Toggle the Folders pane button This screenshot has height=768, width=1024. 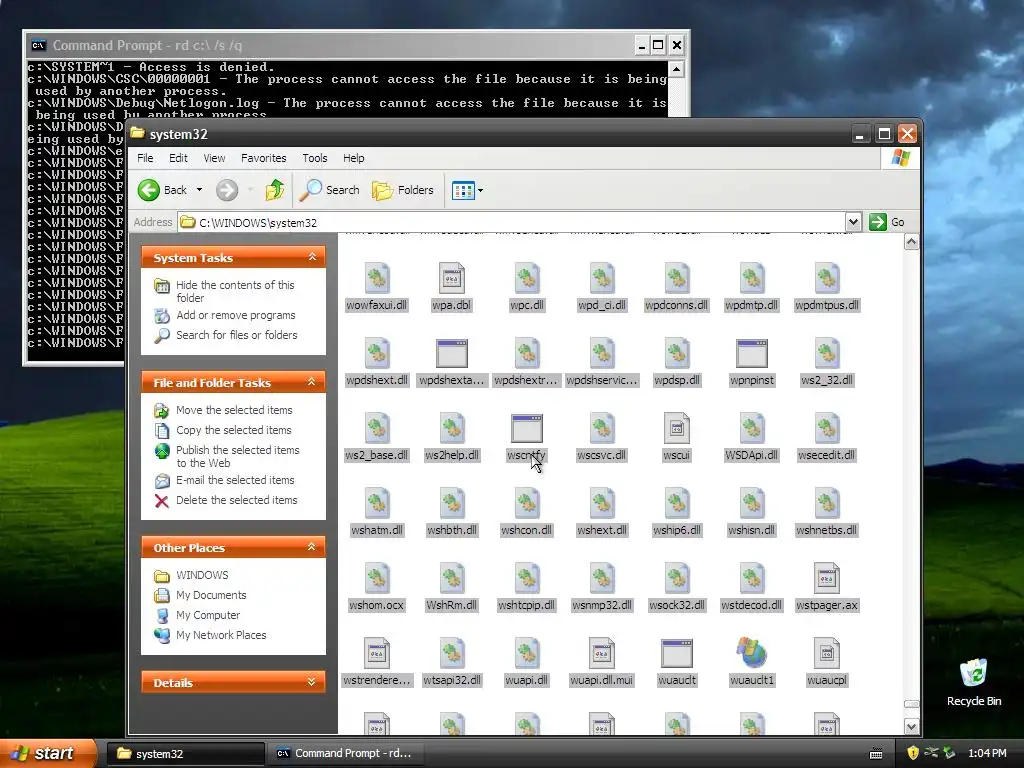[x=403, y=190]
